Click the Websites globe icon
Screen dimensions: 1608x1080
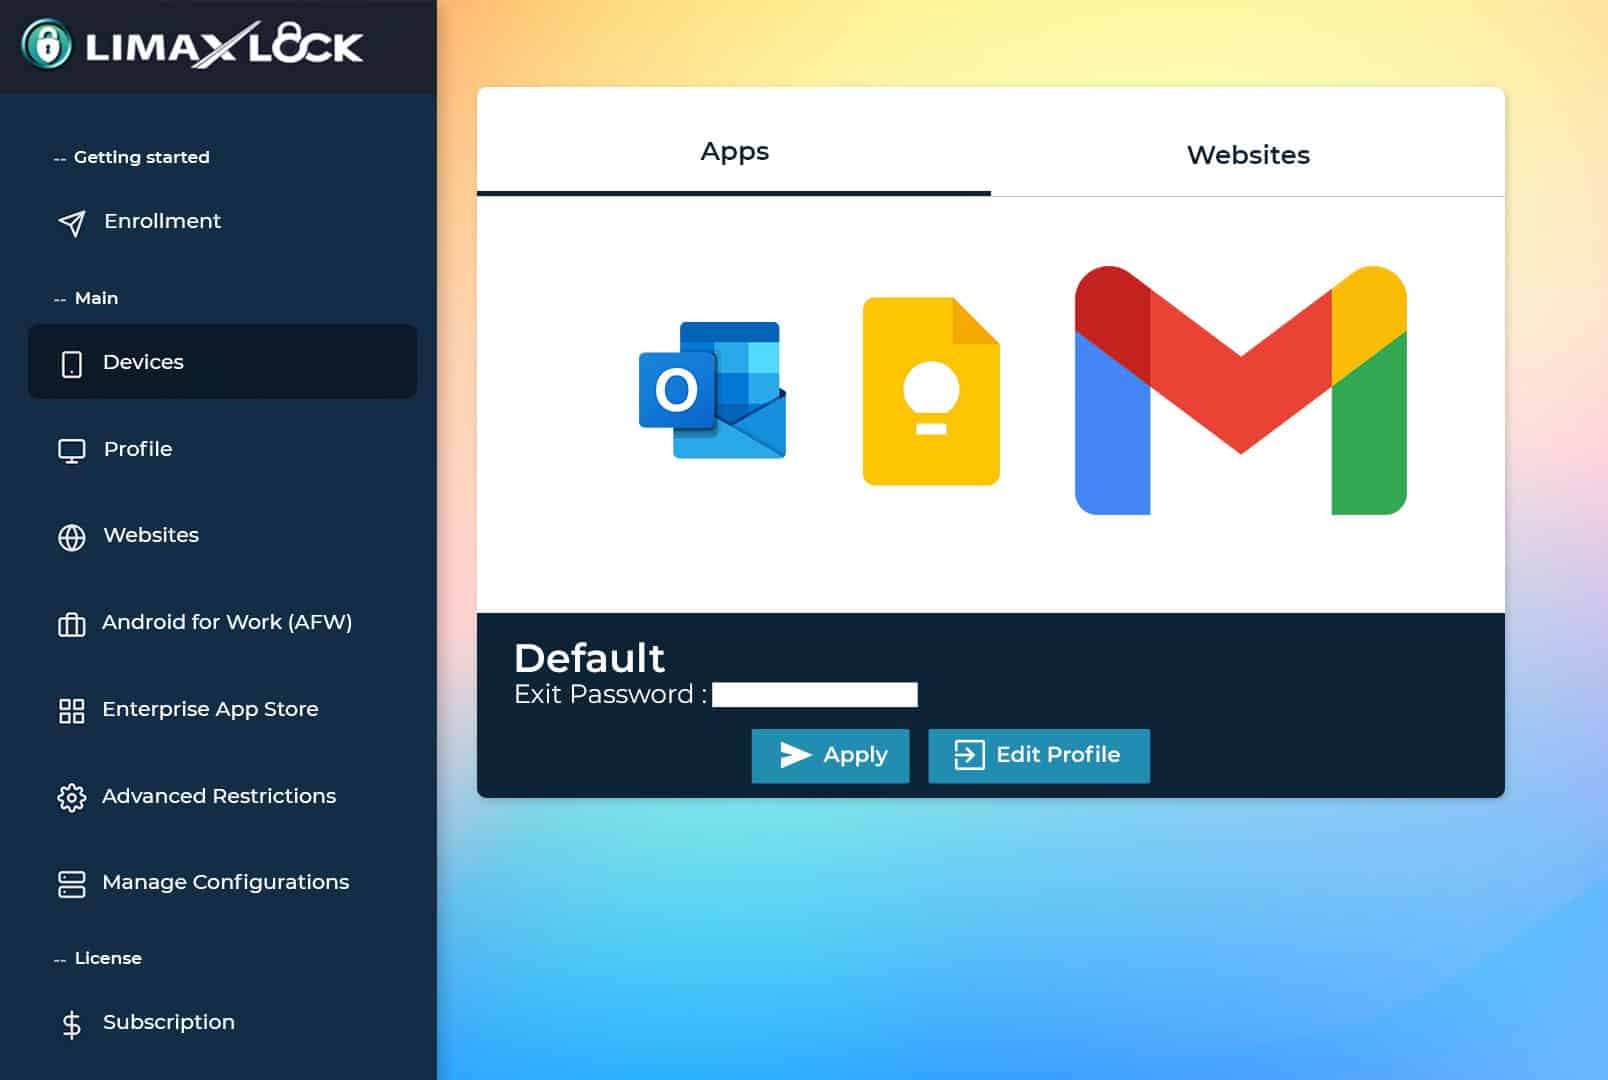point(72,537)
